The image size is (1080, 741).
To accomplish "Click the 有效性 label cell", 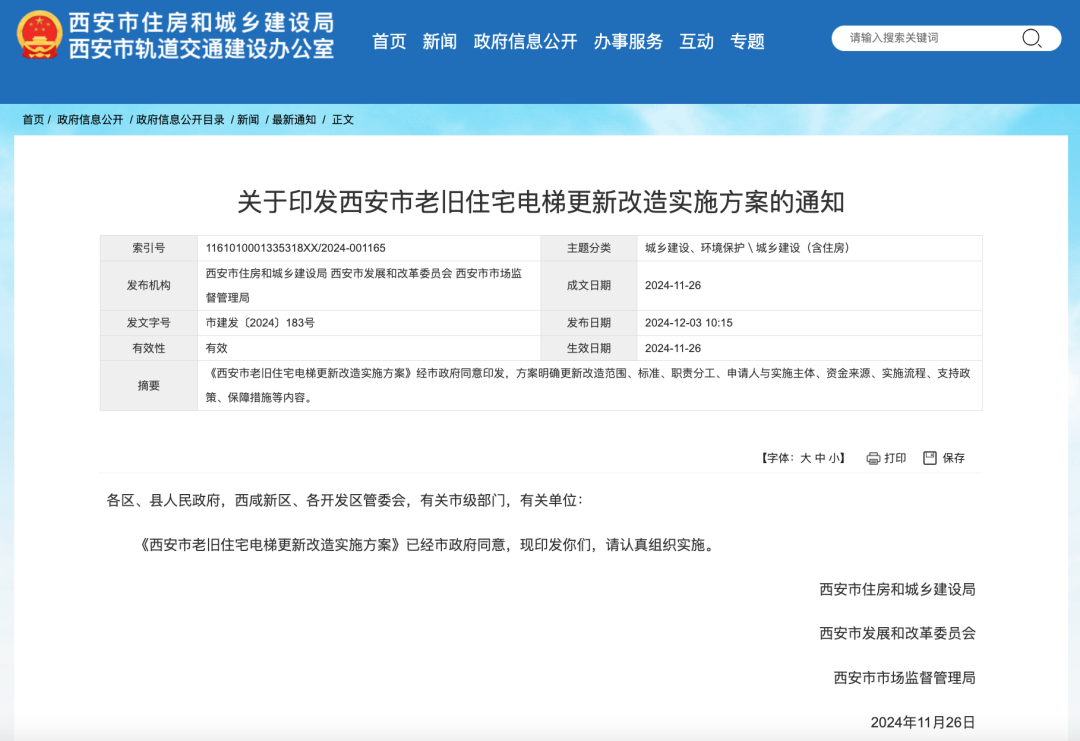I will pos(149,348).
